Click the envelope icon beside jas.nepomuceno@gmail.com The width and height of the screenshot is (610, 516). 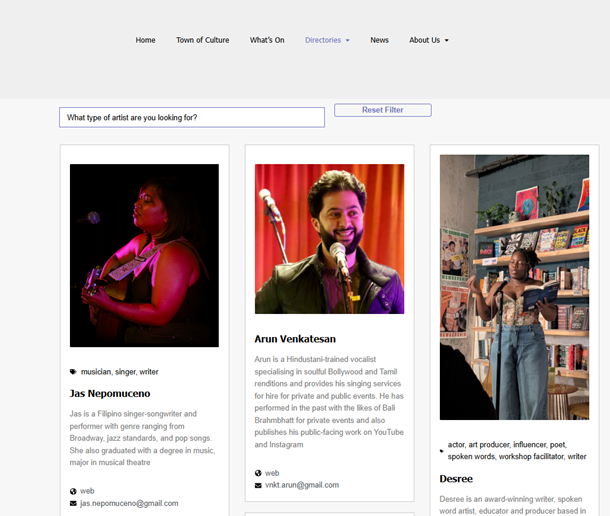click(73, 503)
